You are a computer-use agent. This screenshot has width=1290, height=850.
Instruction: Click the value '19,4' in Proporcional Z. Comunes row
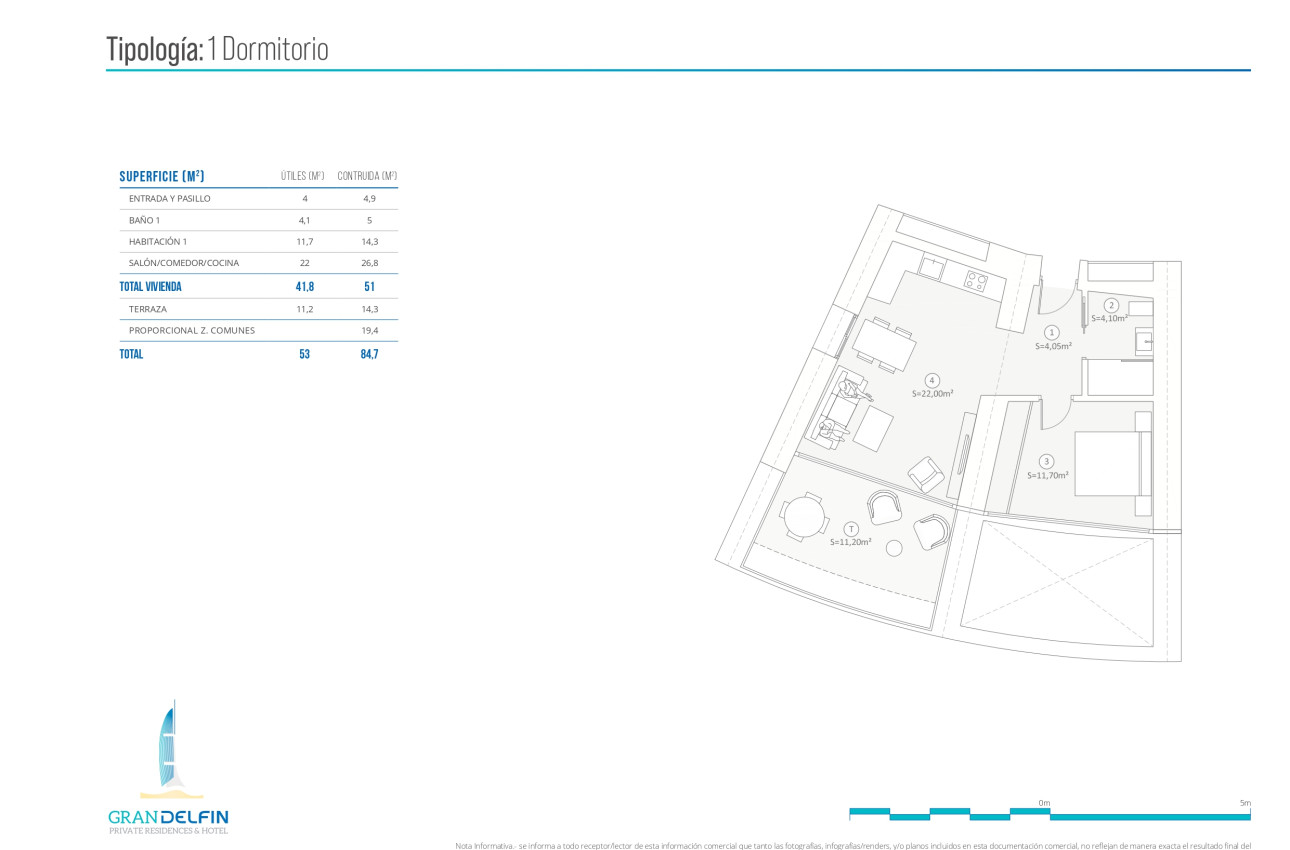pos(369,330)
